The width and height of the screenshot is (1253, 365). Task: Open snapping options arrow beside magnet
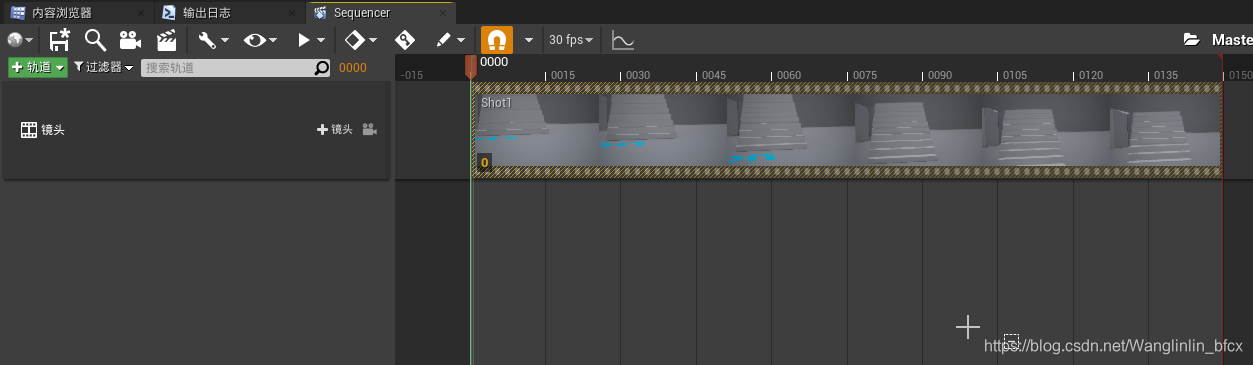click(529, 40)
